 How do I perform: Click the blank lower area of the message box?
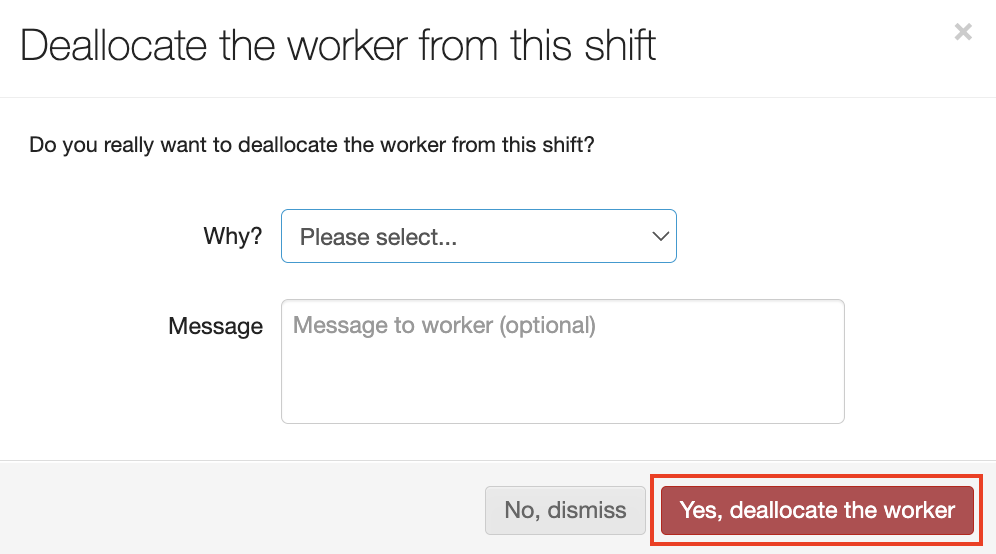click(562, 395)
